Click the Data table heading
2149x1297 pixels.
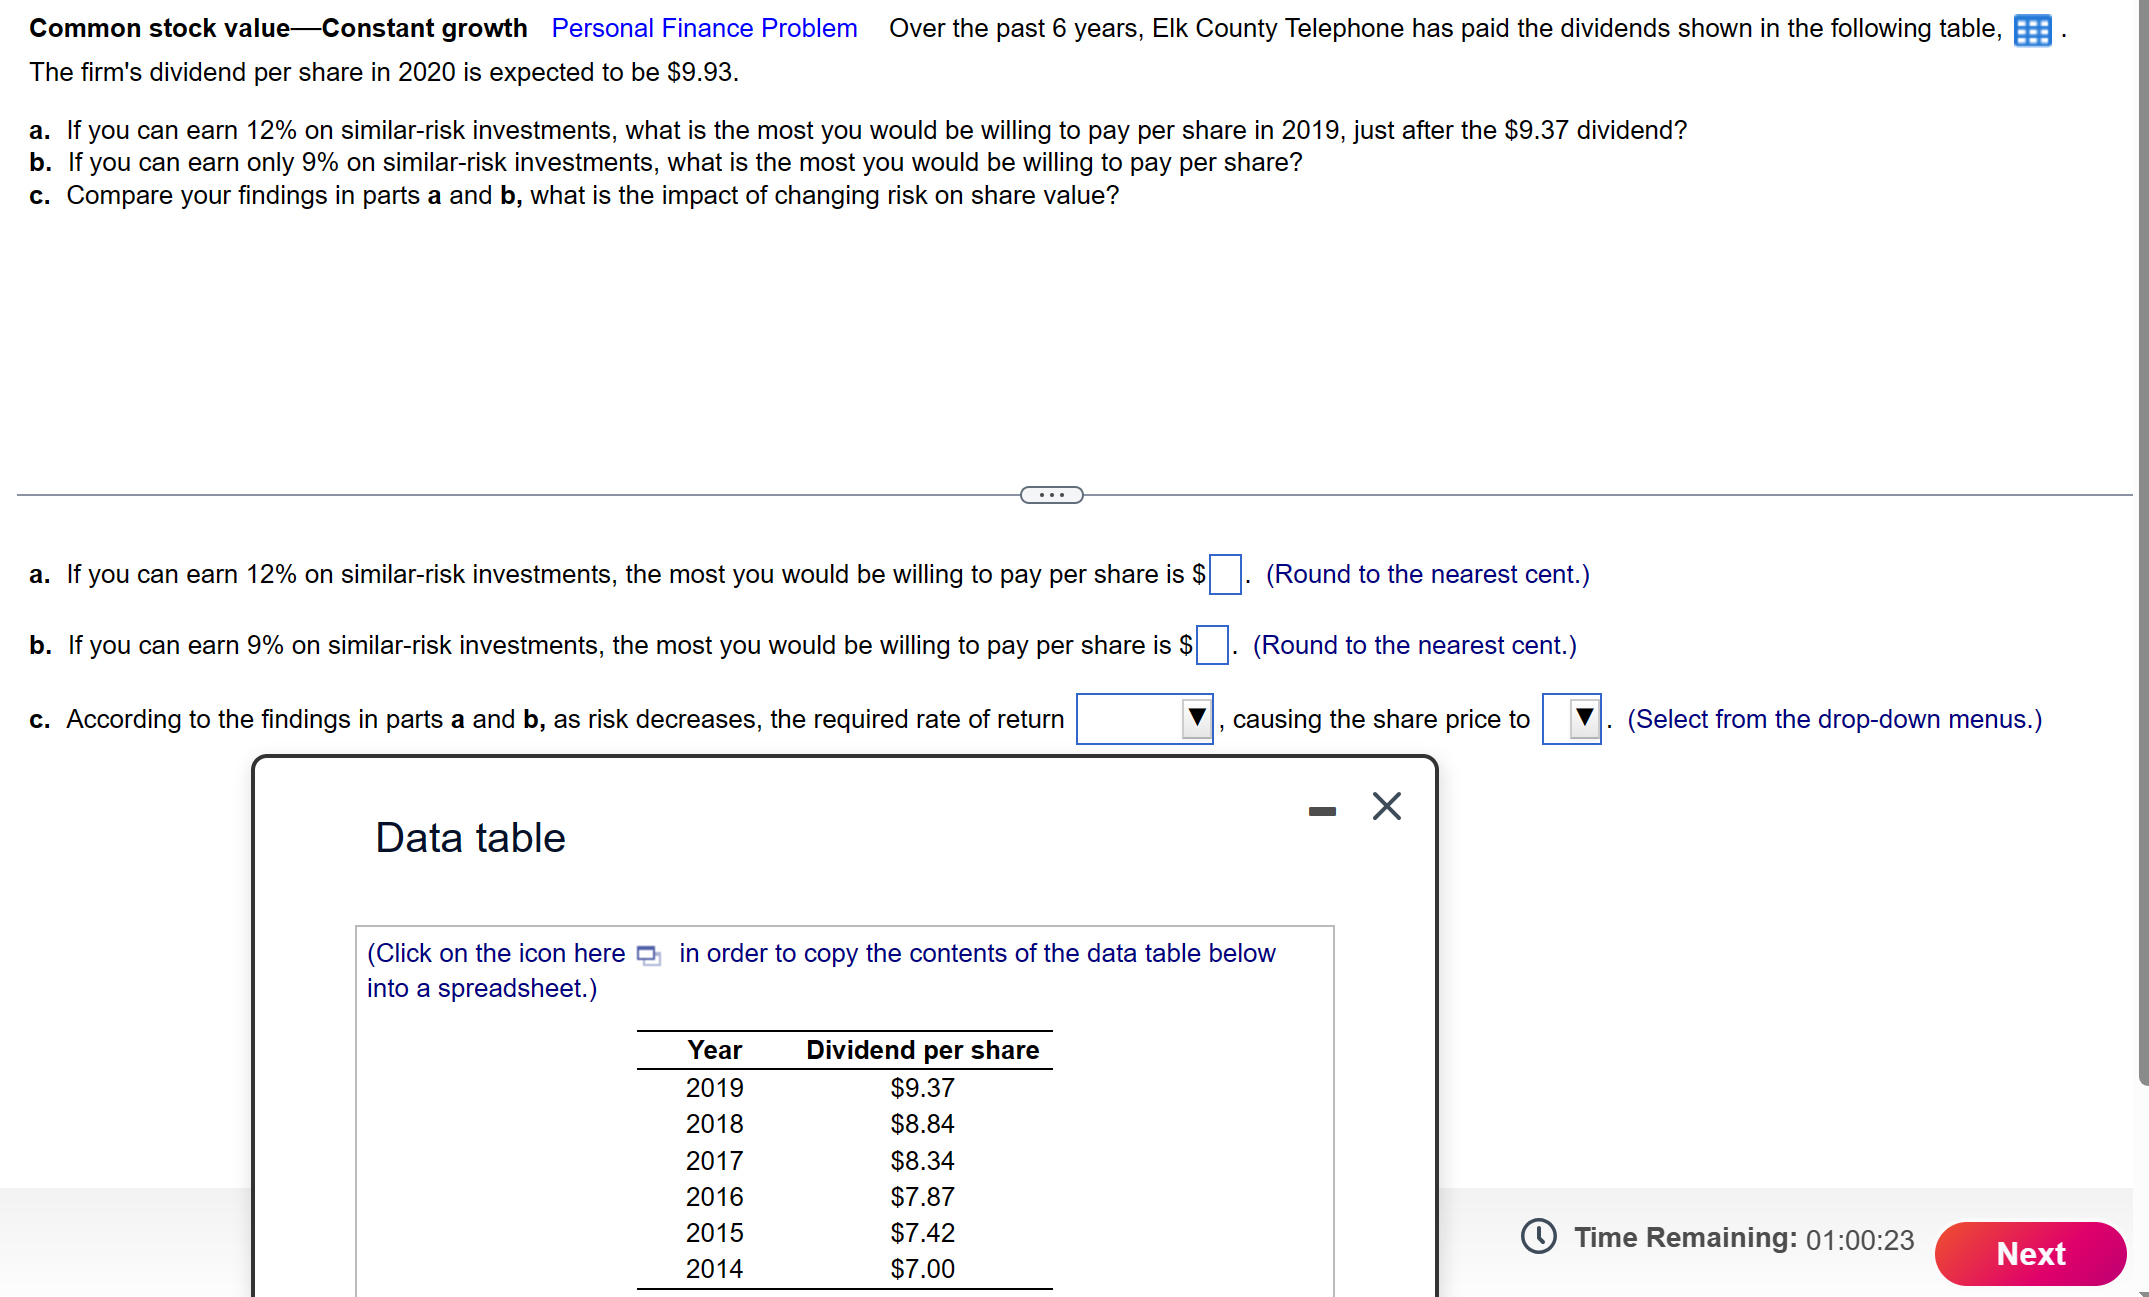(x=470, y=838)
